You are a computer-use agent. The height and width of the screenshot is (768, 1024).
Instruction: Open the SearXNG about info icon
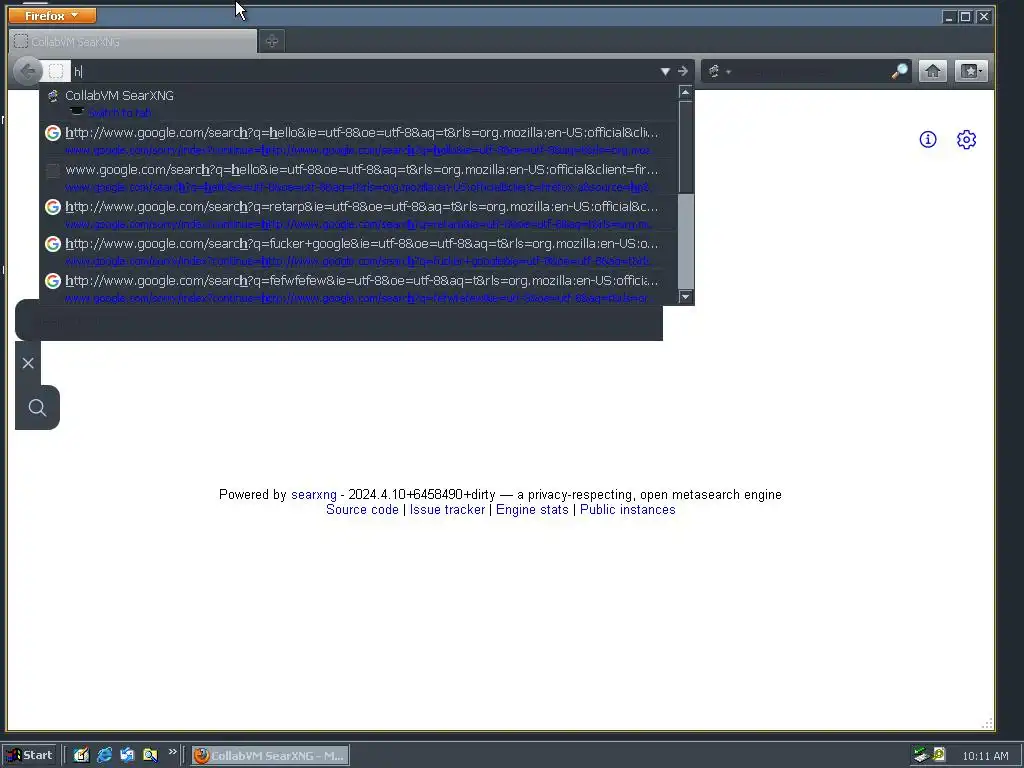pyautogui.click(x=927, y=139)
